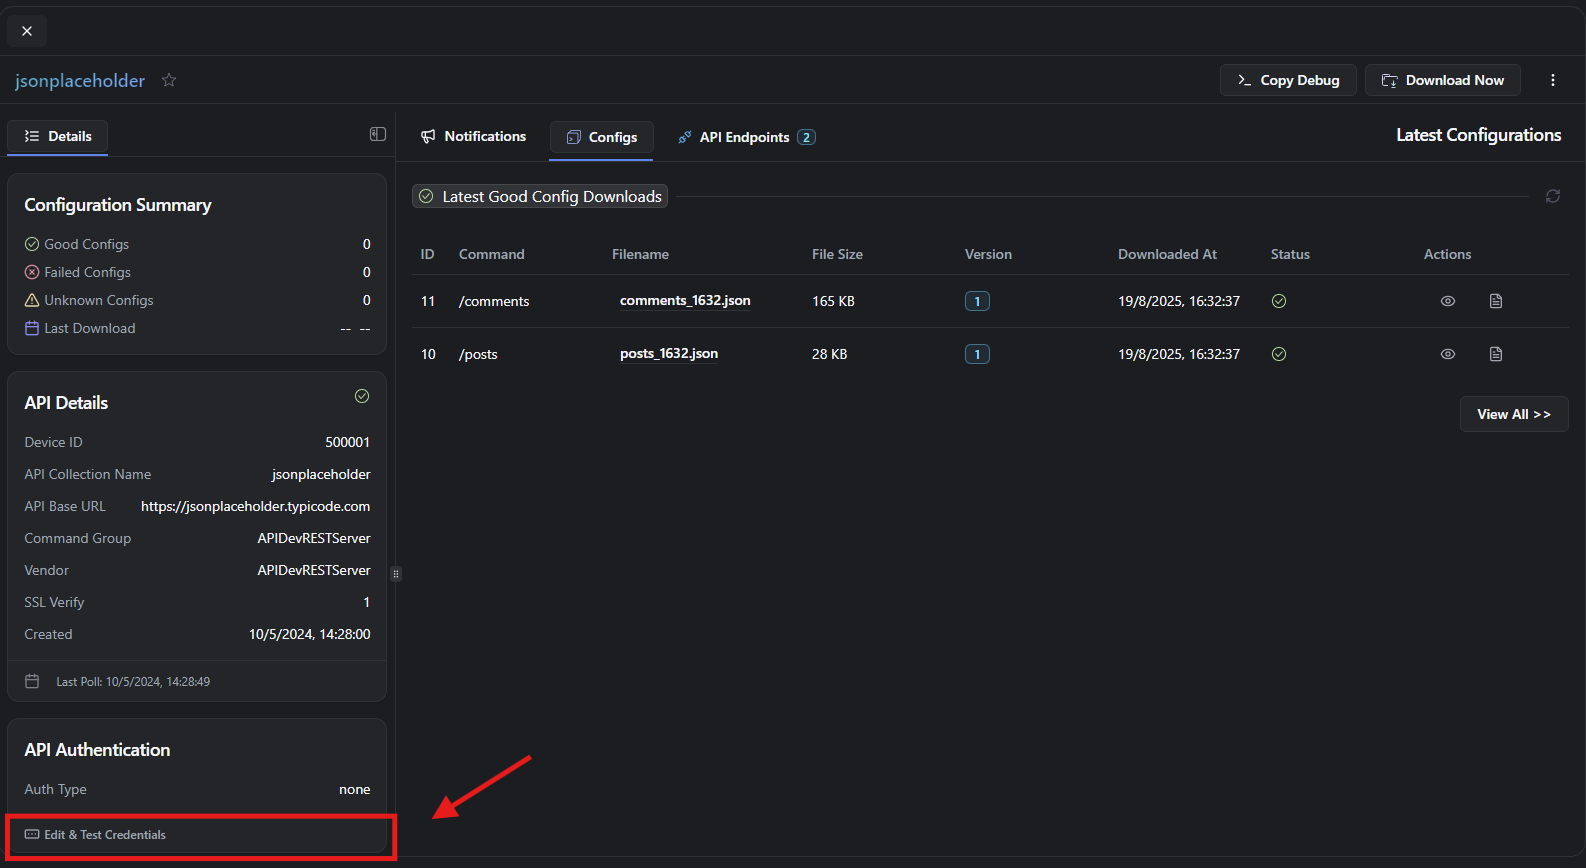Click the Download Now button
The width and height of the screenshot is (1586, 868).
(x=1442, y=80)
